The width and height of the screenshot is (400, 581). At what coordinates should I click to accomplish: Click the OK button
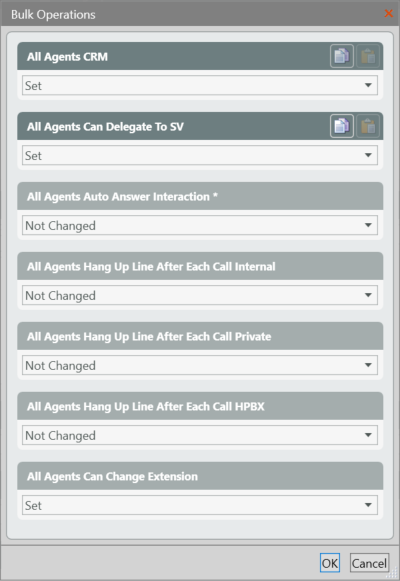coord(330,563)
